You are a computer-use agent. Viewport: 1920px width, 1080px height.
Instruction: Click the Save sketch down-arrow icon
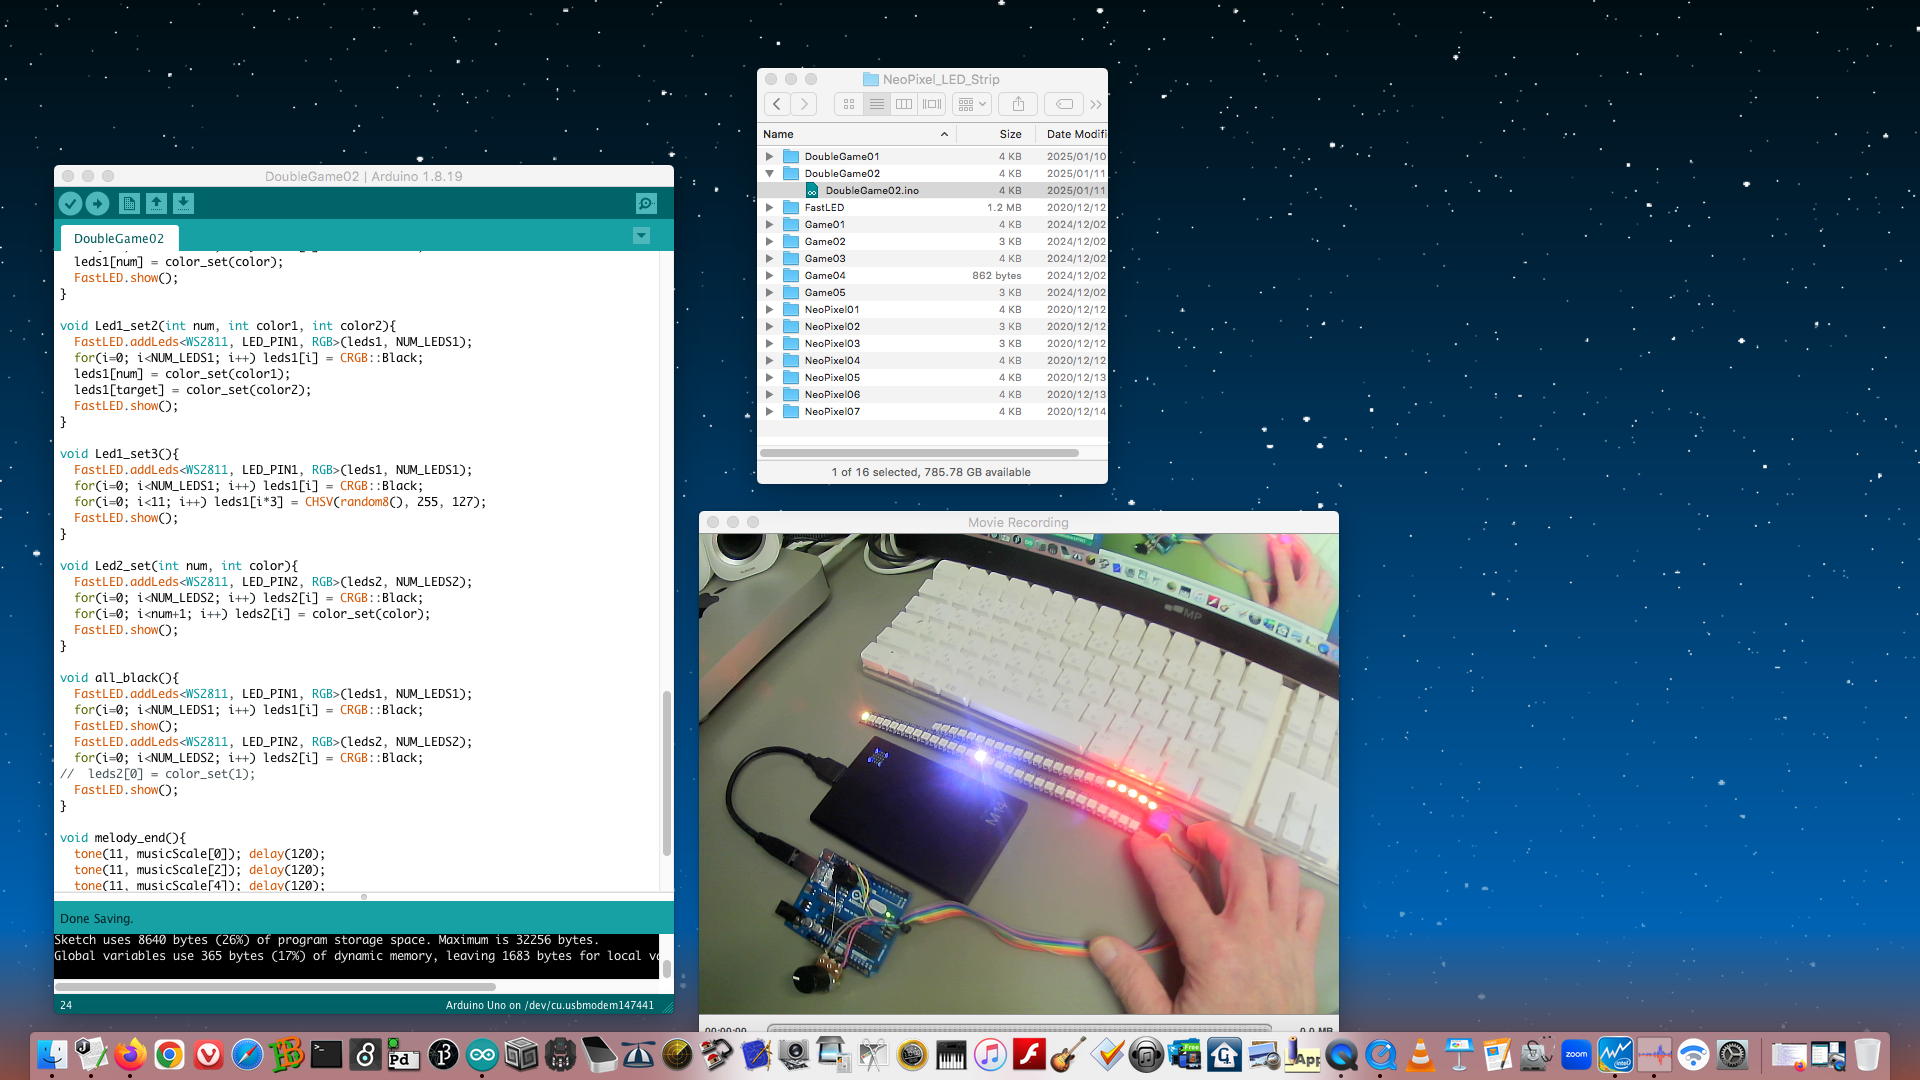[x=183, y=204]
